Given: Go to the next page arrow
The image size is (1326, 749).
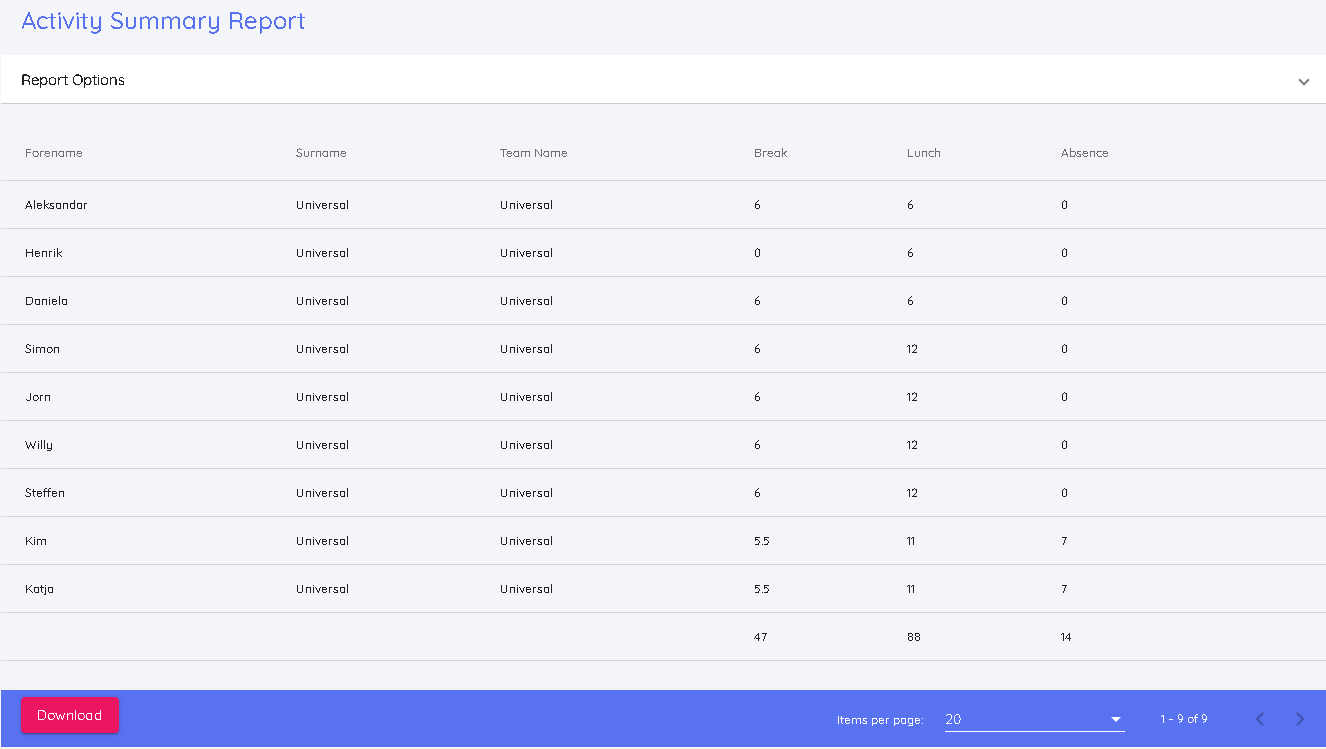Looking at the screenshot, I should (x=1299, y=719).
